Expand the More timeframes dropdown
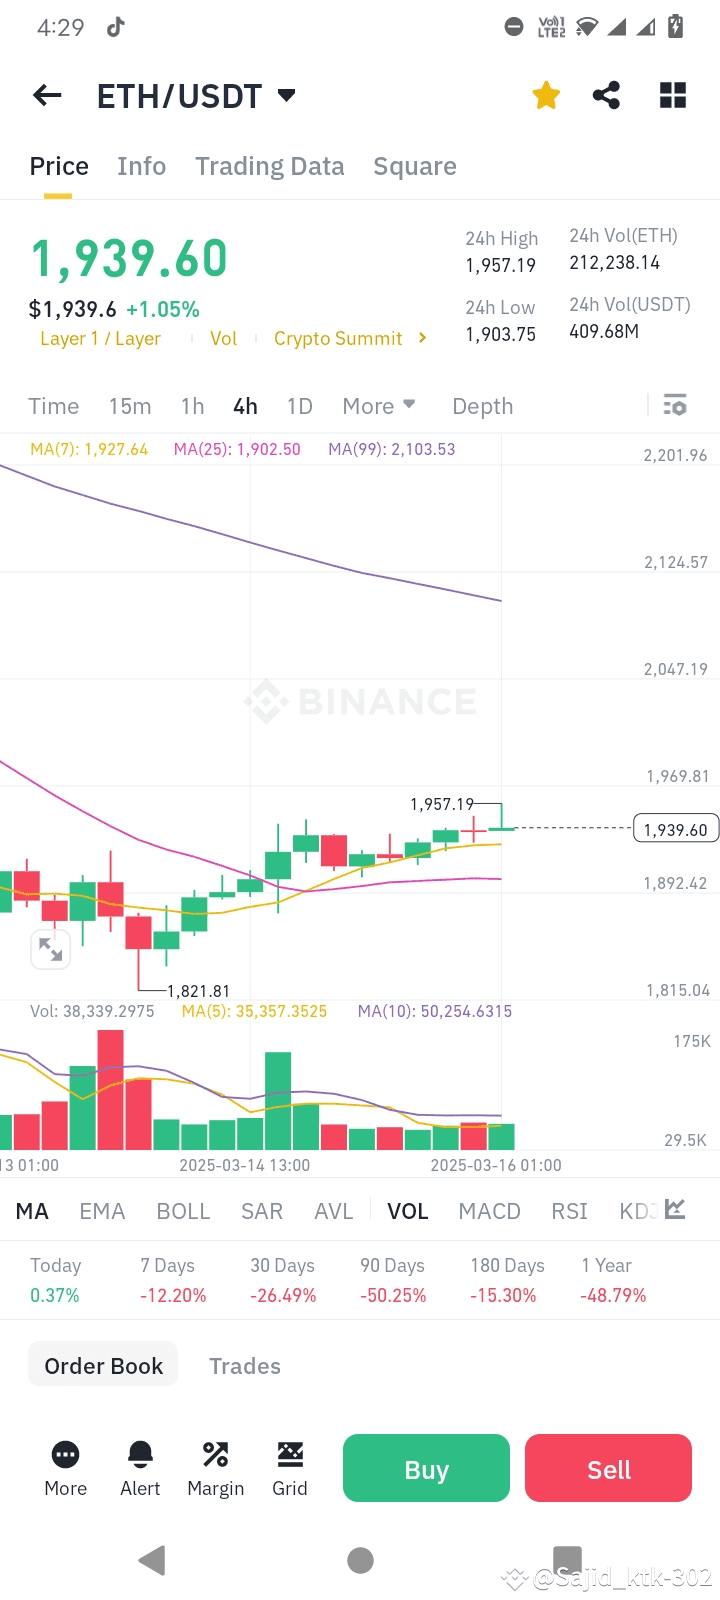The image size is (720, 1600). (378, 406)
